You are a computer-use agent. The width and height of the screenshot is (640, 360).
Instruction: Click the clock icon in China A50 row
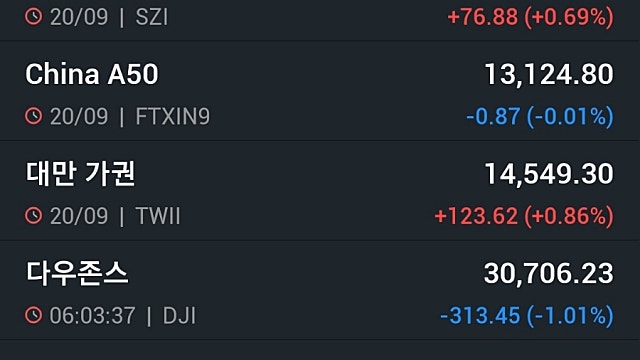pyautogui.click(x=33, y=116)
